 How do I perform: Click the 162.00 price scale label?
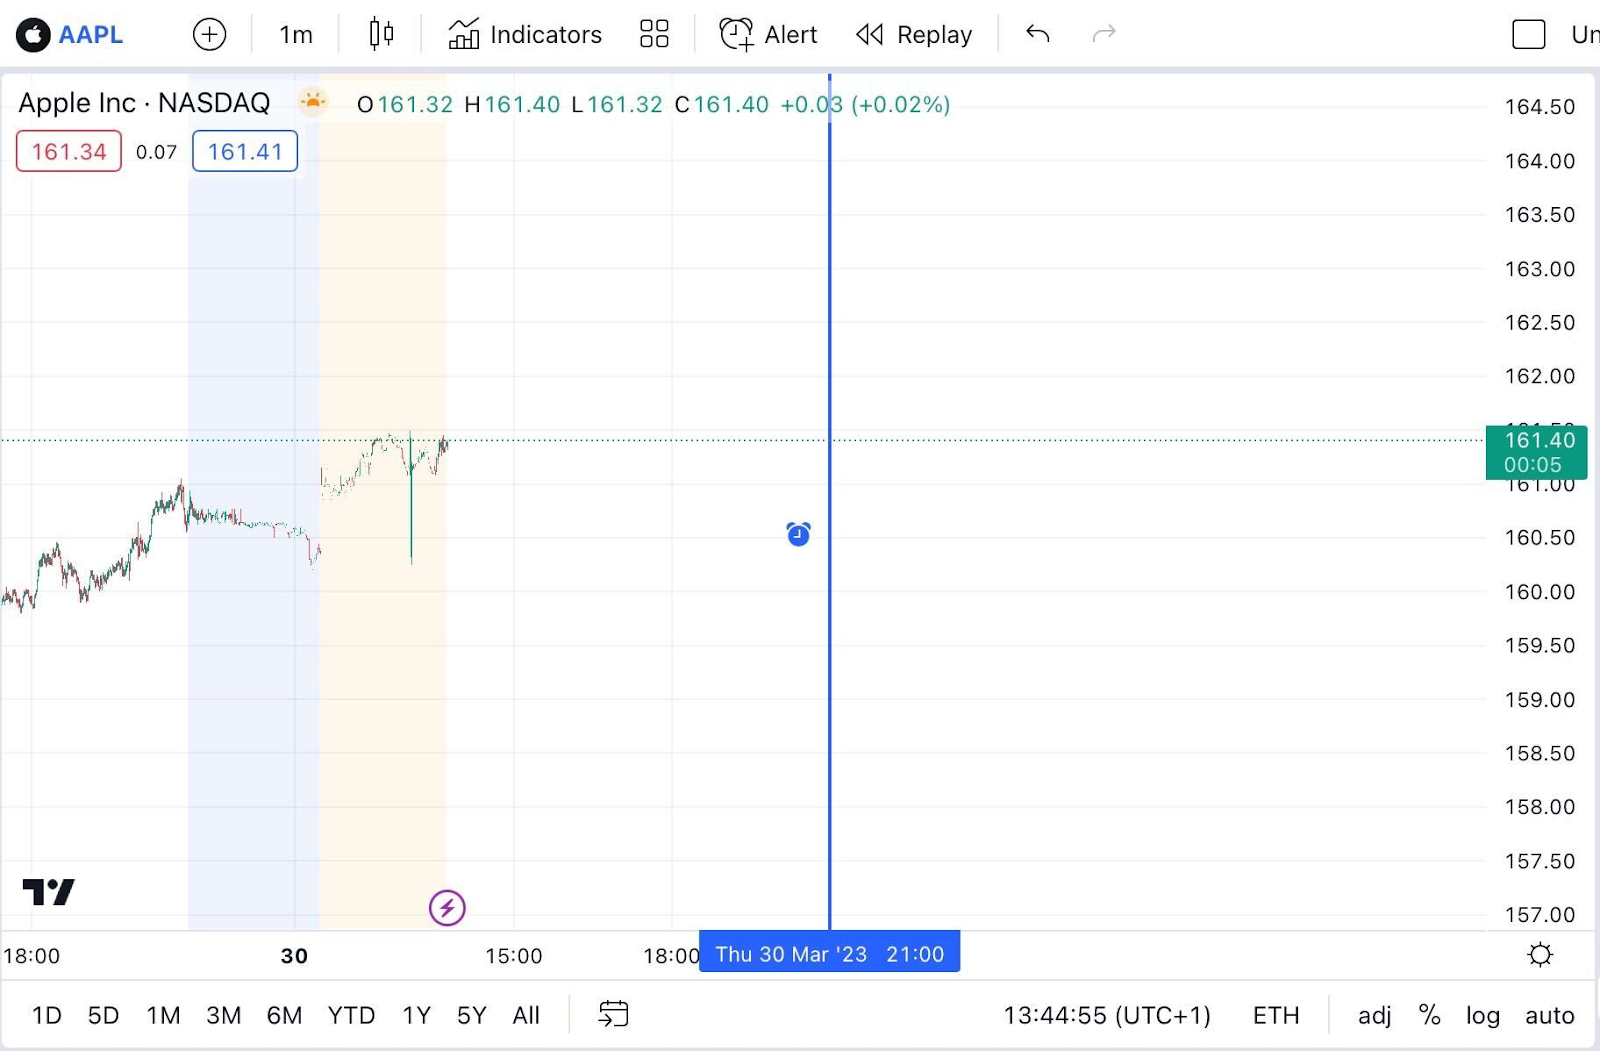tap(1540, 376)
